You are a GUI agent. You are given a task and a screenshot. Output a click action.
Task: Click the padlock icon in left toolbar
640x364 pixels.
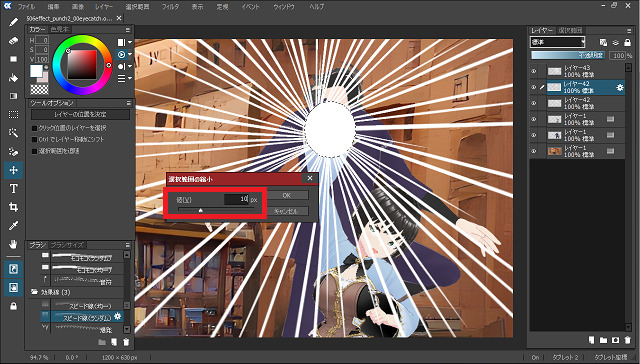pyautogui.click(x=13, y=306)
